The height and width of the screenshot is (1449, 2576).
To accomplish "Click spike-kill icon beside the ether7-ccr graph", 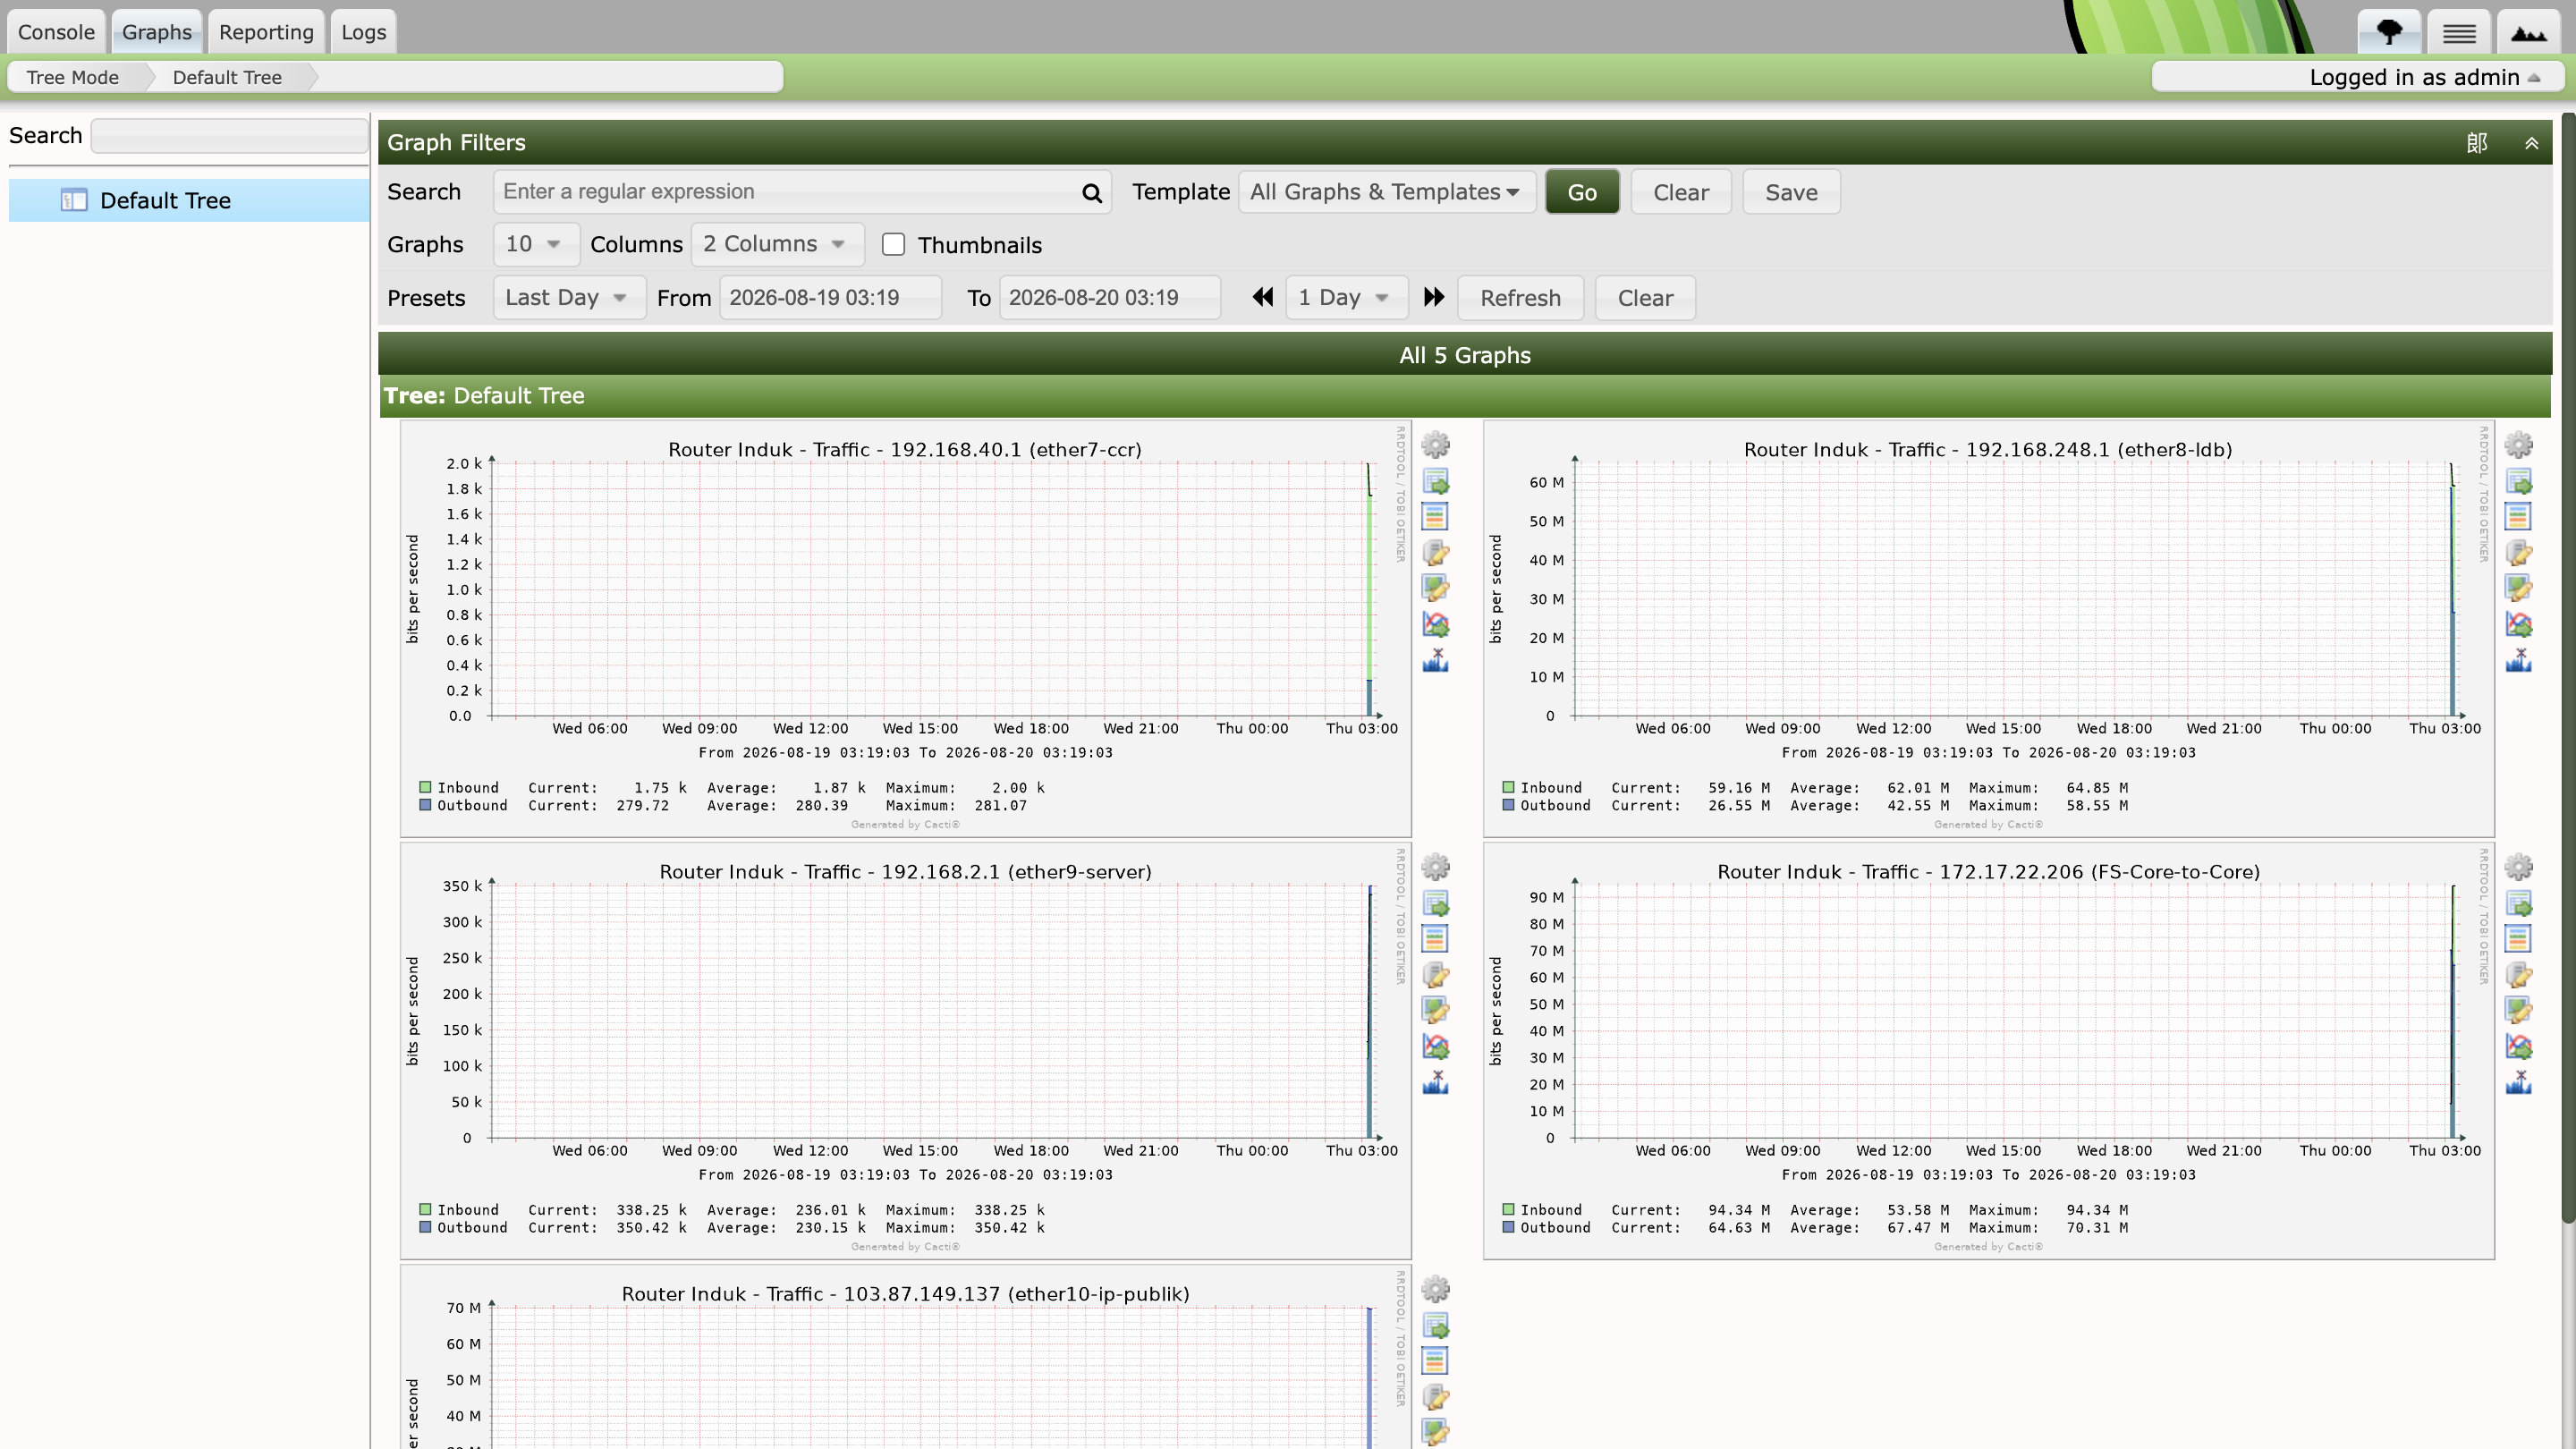I will 1435,659.
